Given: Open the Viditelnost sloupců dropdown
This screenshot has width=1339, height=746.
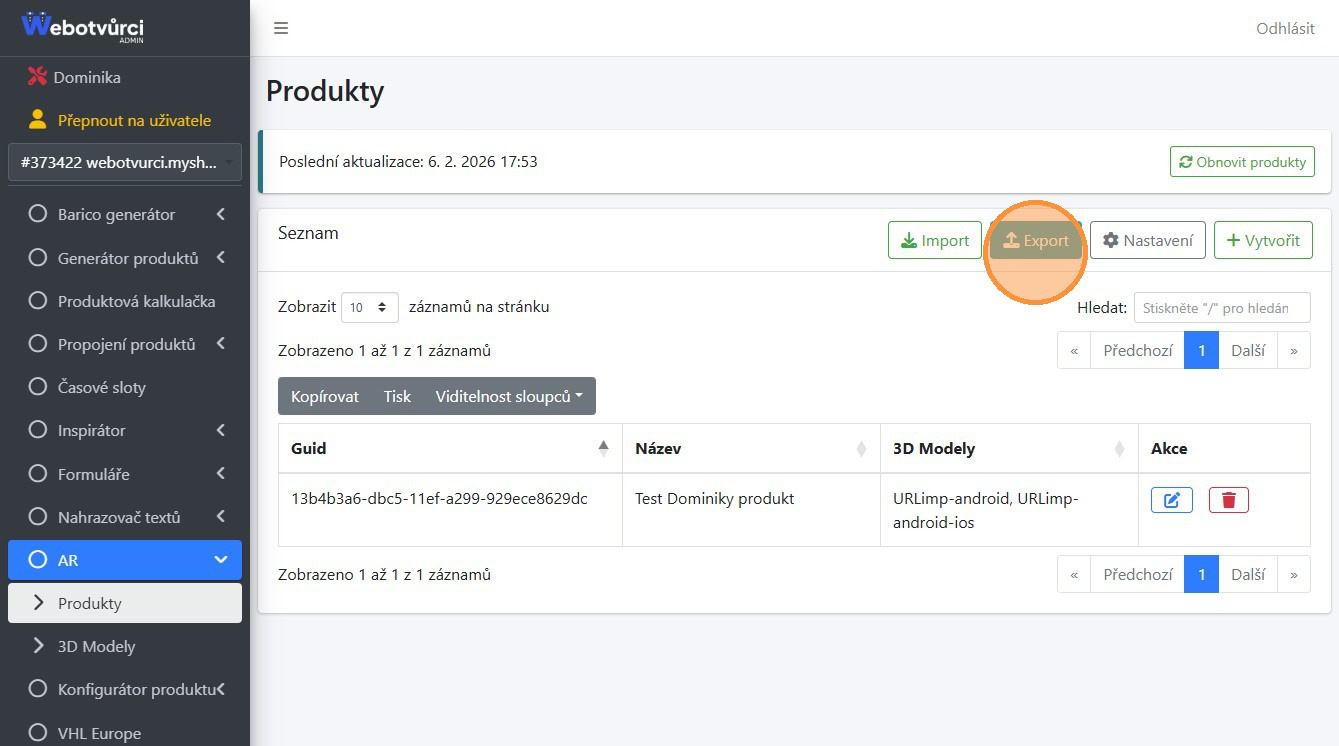Looking at the screenshot, I should 510,396.
